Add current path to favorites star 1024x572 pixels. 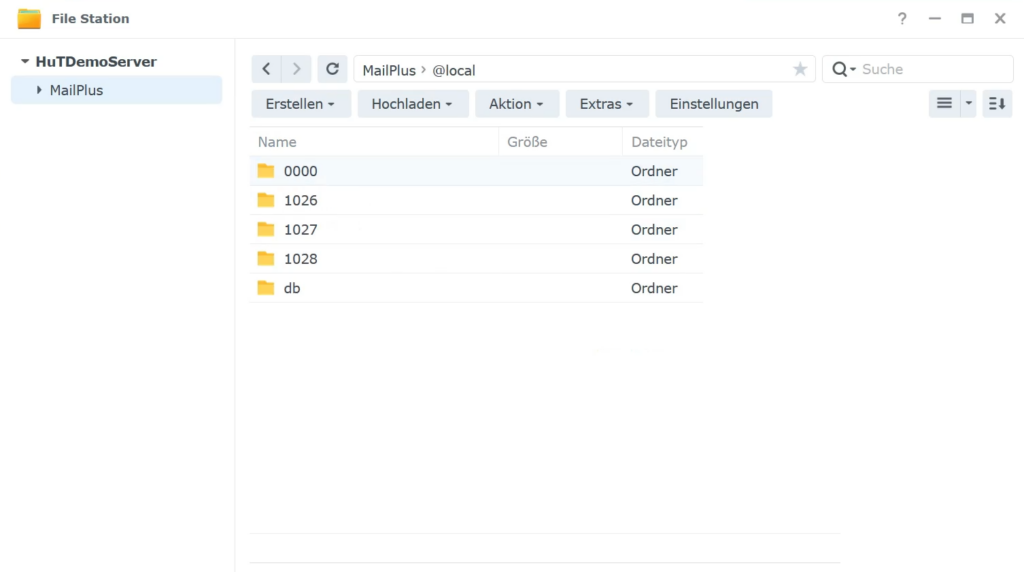pyautogui.click(x=799, y=69)
